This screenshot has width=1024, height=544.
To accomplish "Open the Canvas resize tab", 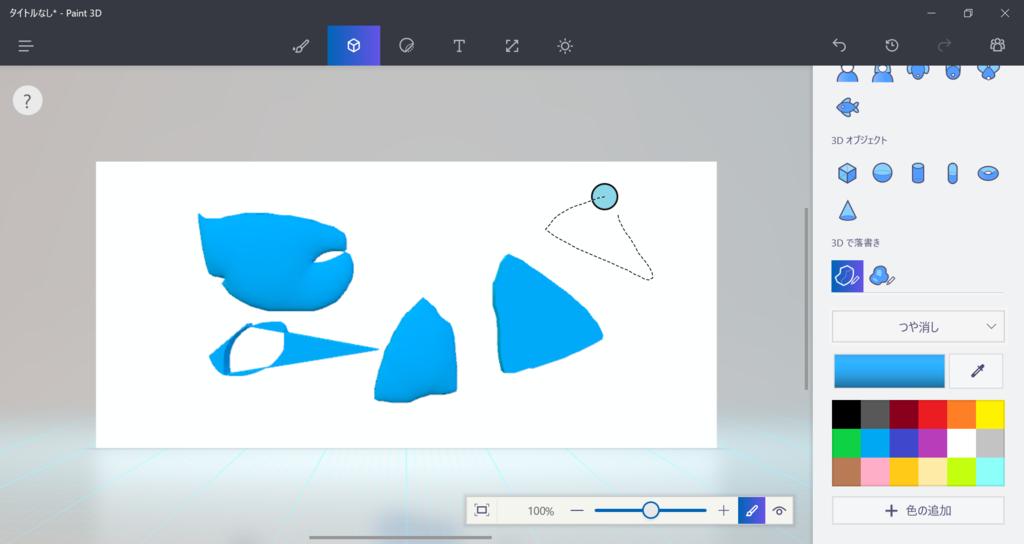I will (x=512, y=46).
